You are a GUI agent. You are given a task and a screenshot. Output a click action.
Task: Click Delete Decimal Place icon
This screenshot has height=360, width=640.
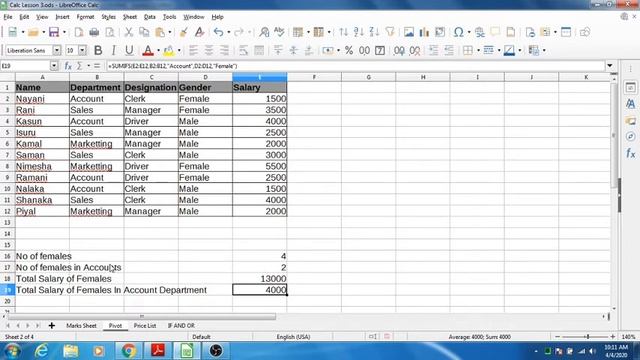(x=415, y=50)
